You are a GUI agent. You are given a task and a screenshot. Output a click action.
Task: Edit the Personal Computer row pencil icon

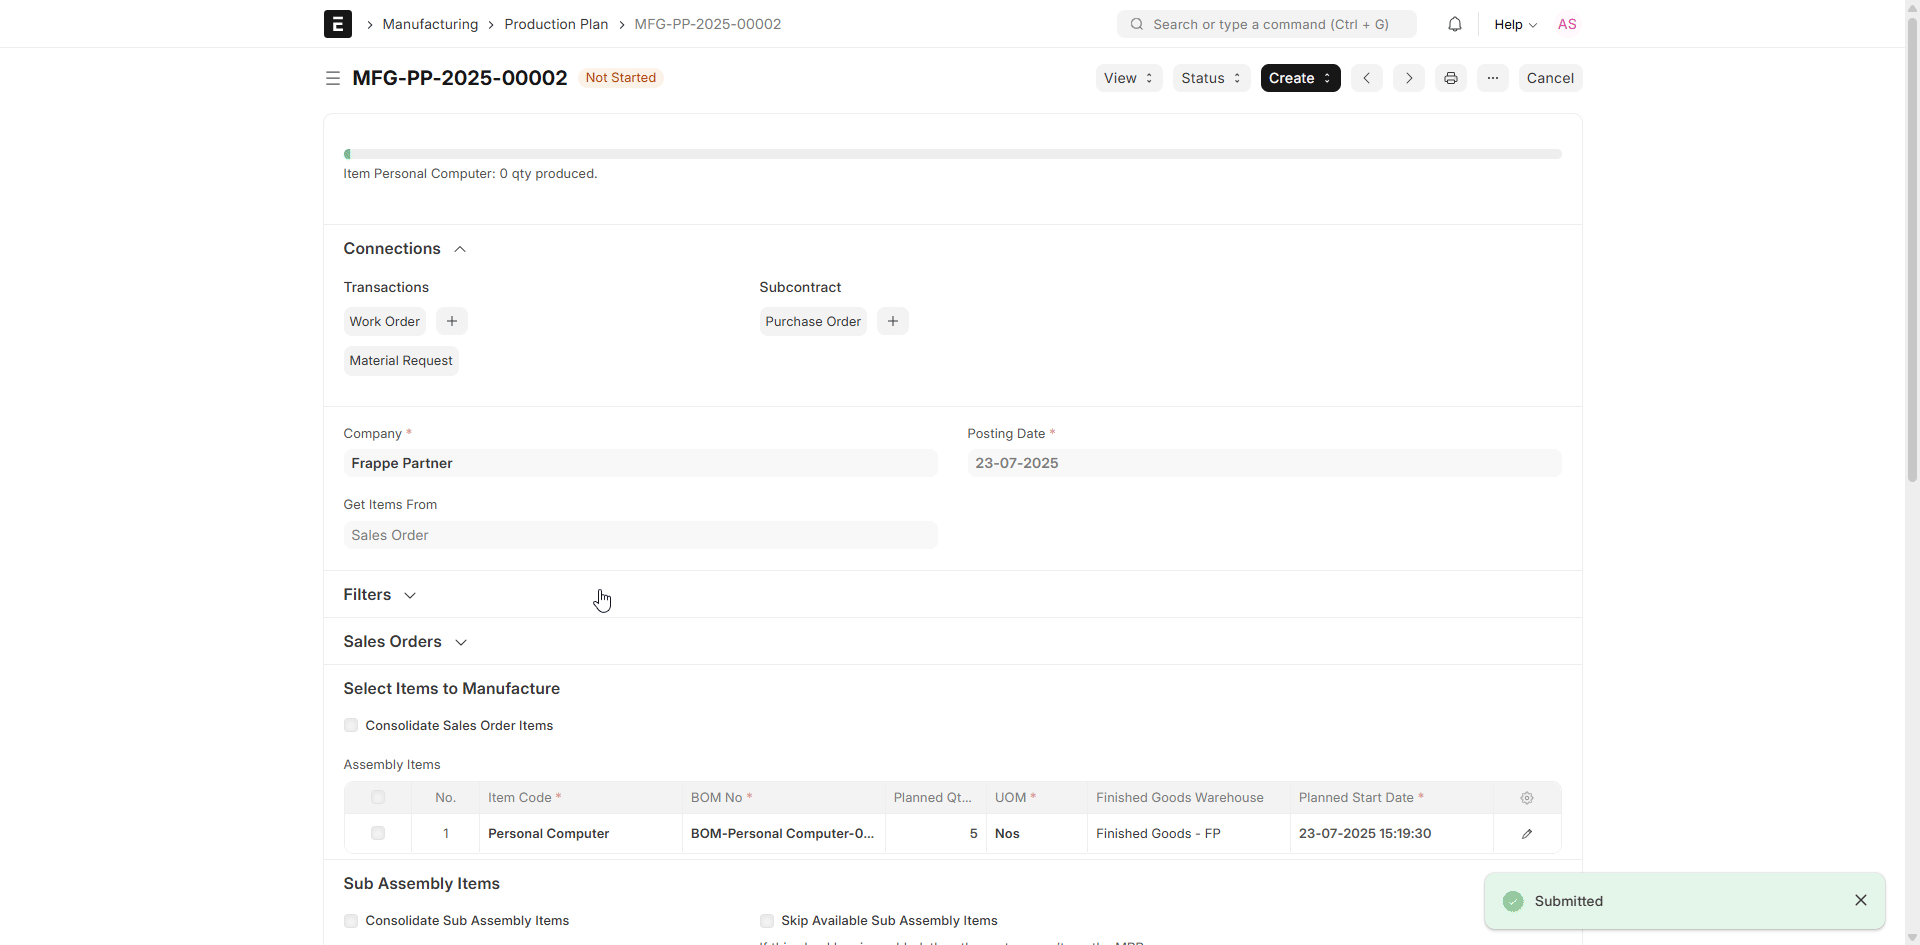click(1526, 833)
